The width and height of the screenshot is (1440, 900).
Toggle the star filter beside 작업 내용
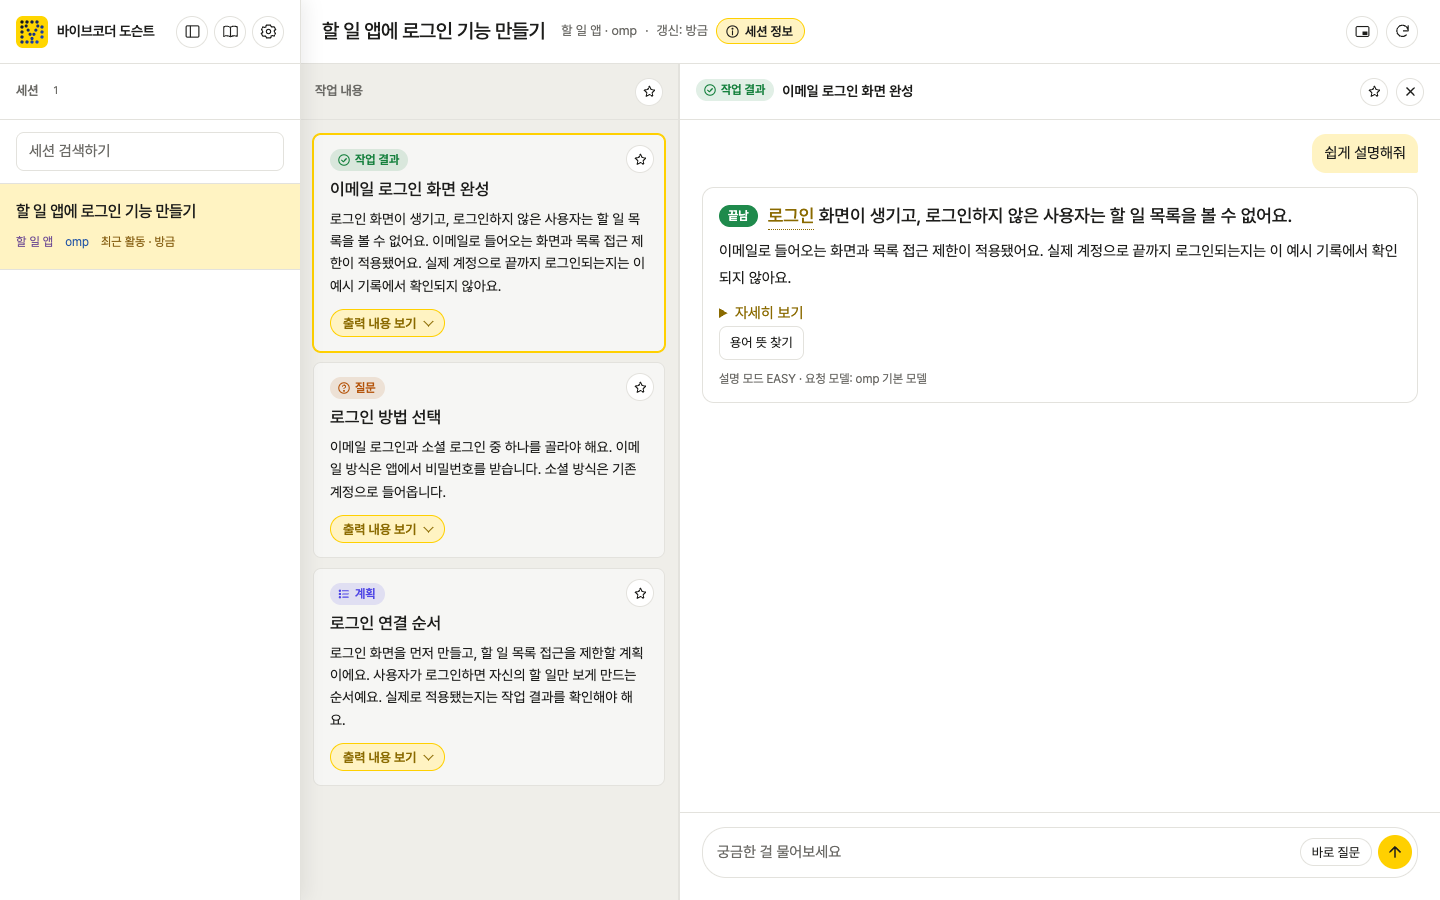click(x=649, y=92)
